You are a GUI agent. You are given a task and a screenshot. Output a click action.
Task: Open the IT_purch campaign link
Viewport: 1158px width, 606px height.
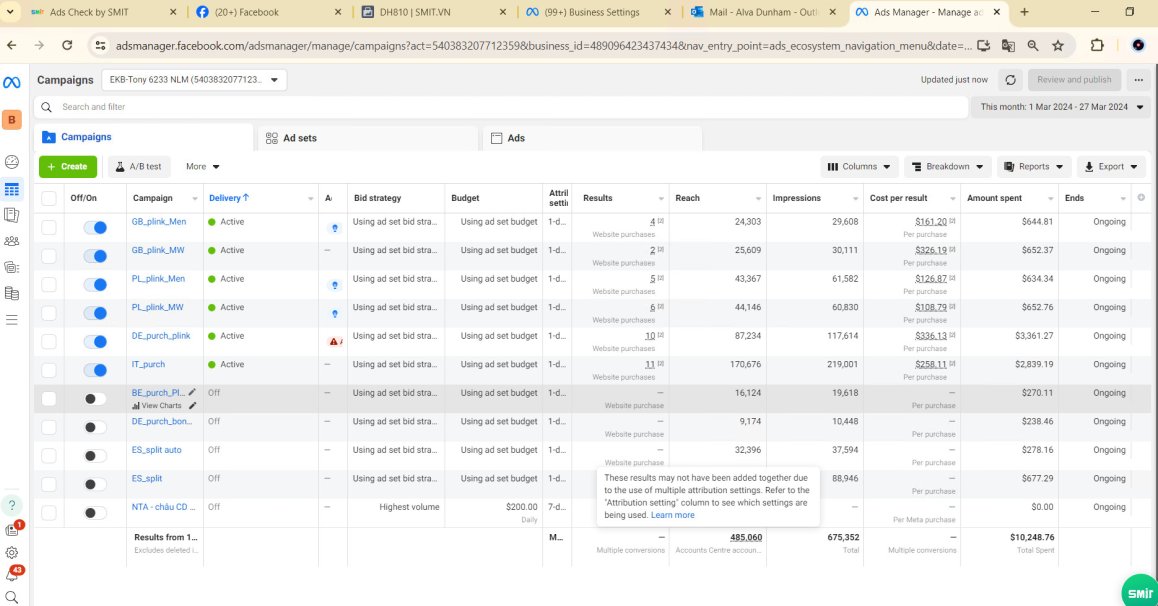[148, 364]
